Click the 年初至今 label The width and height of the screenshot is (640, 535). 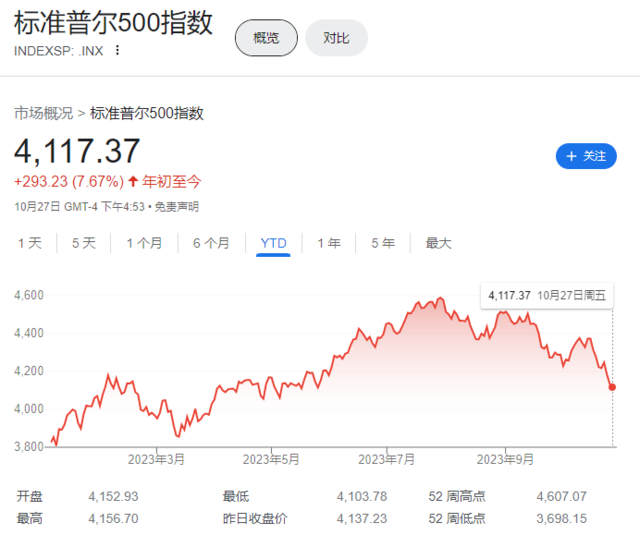pyautogui.click(x=171, y=182)
